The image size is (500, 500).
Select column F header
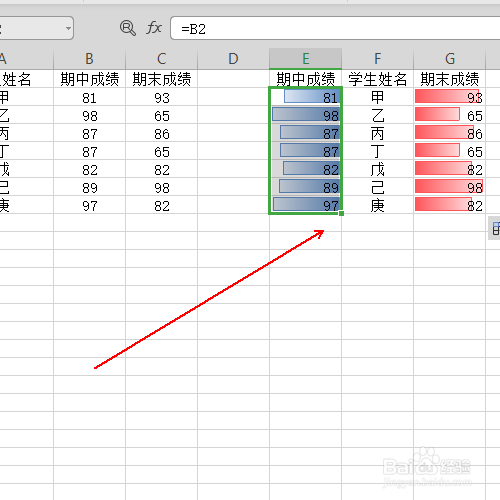point(378,59)
